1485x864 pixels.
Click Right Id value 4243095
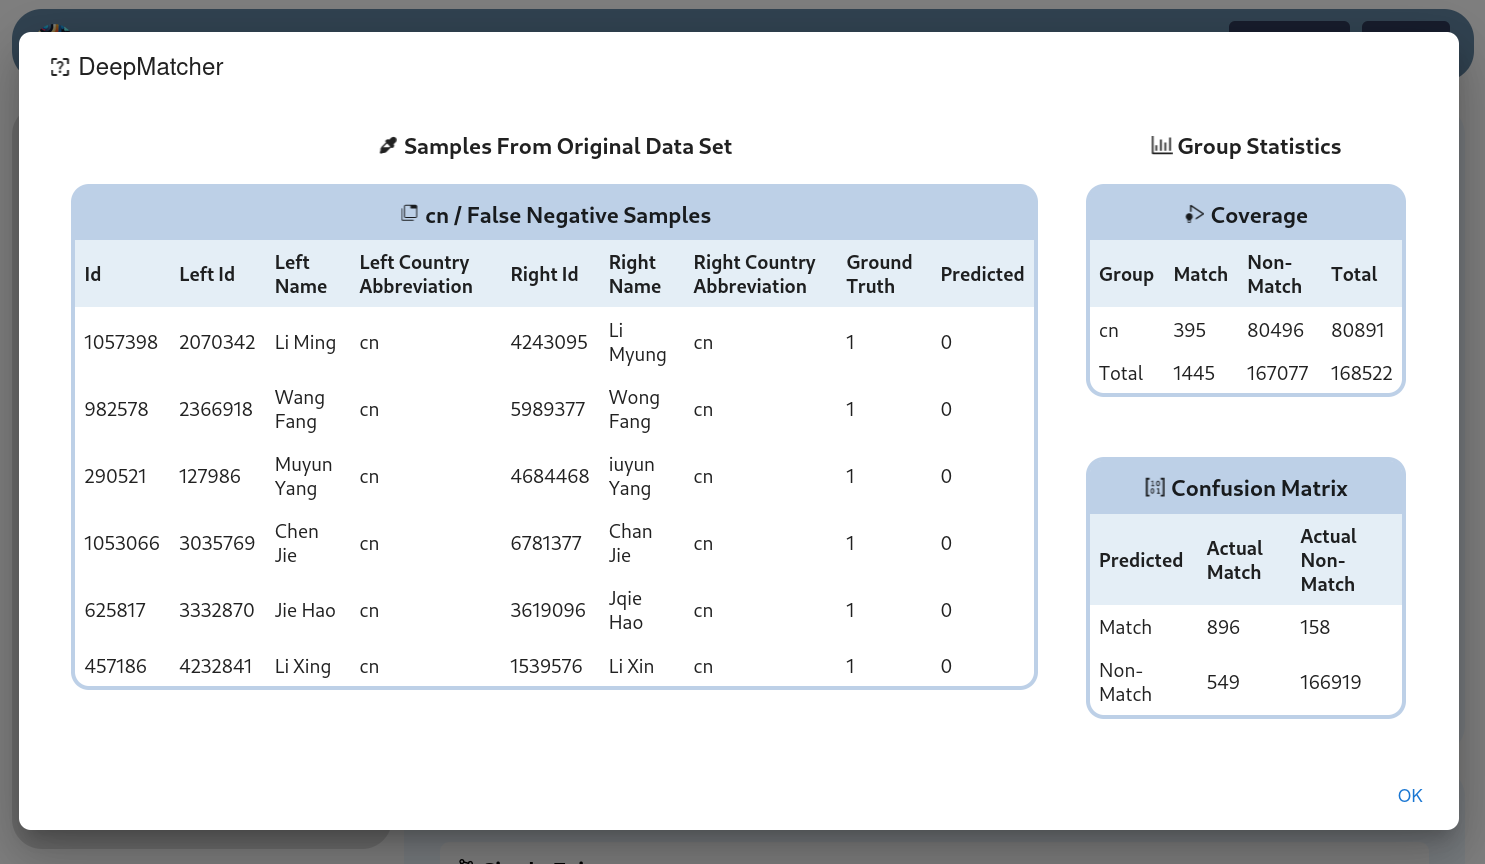[x=549, y=342]
